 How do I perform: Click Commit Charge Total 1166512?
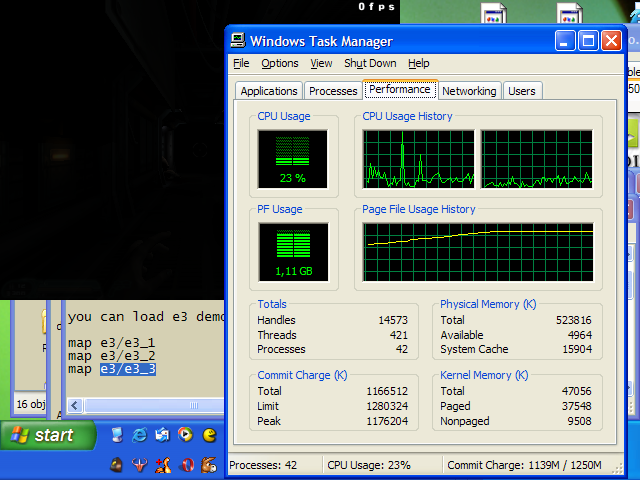pos(387,391)
